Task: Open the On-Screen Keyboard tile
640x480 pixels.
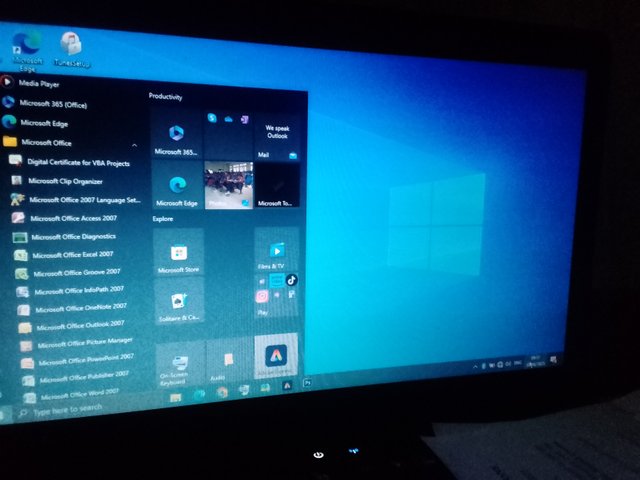Action: pos(180,366)
